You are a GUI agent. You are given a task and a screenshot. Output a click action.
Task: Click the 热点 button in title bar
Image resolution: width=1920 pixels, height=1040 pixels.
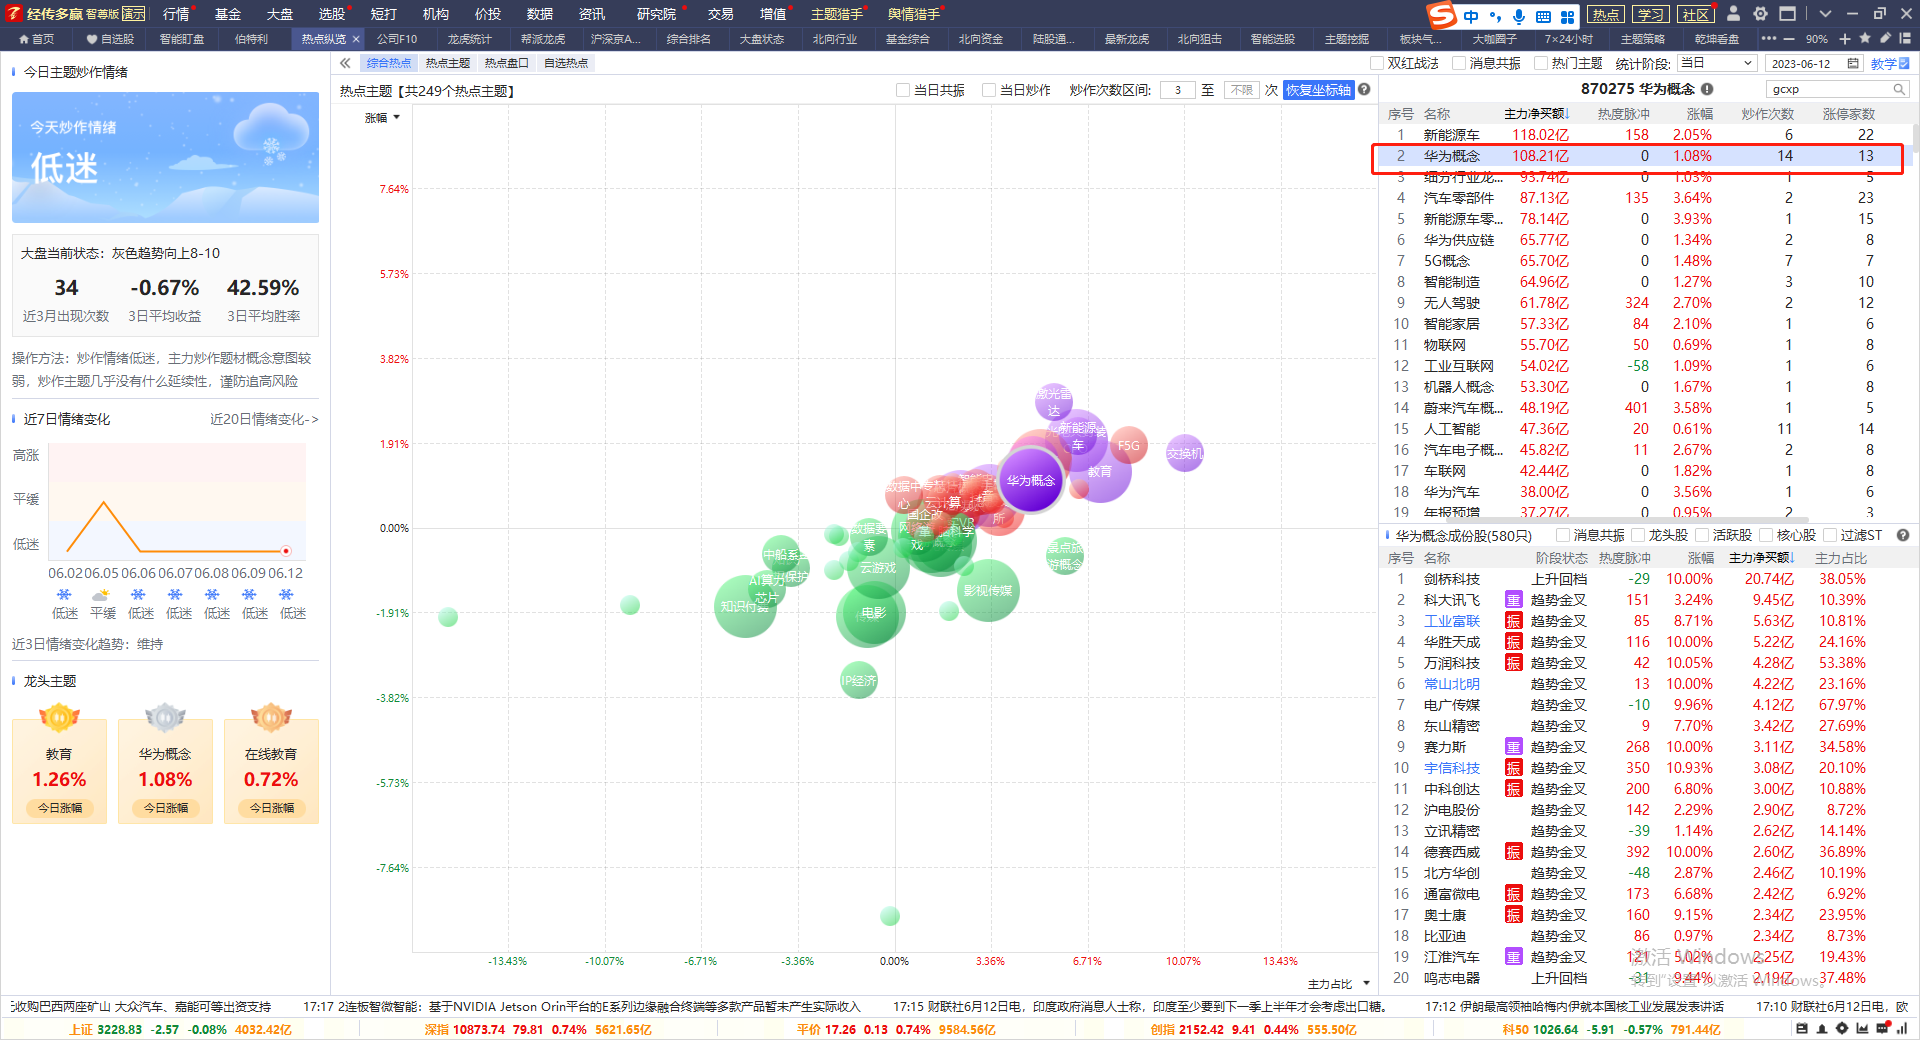click(1606, 14)
